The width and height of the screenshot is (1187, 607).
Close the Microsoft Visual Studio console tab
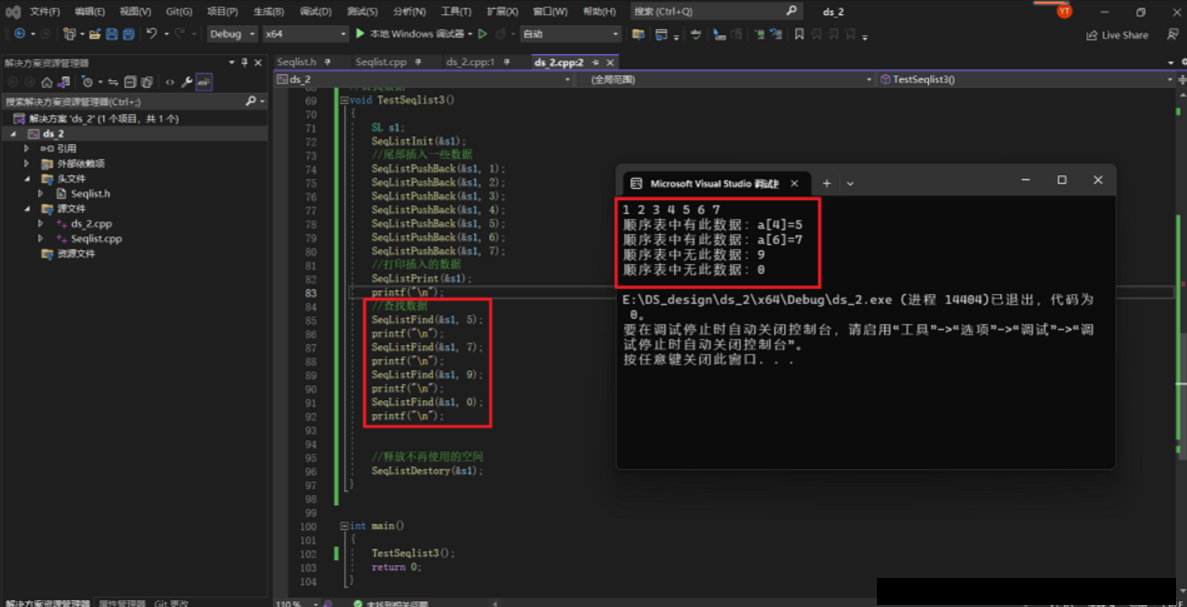[x=794, y=183]
